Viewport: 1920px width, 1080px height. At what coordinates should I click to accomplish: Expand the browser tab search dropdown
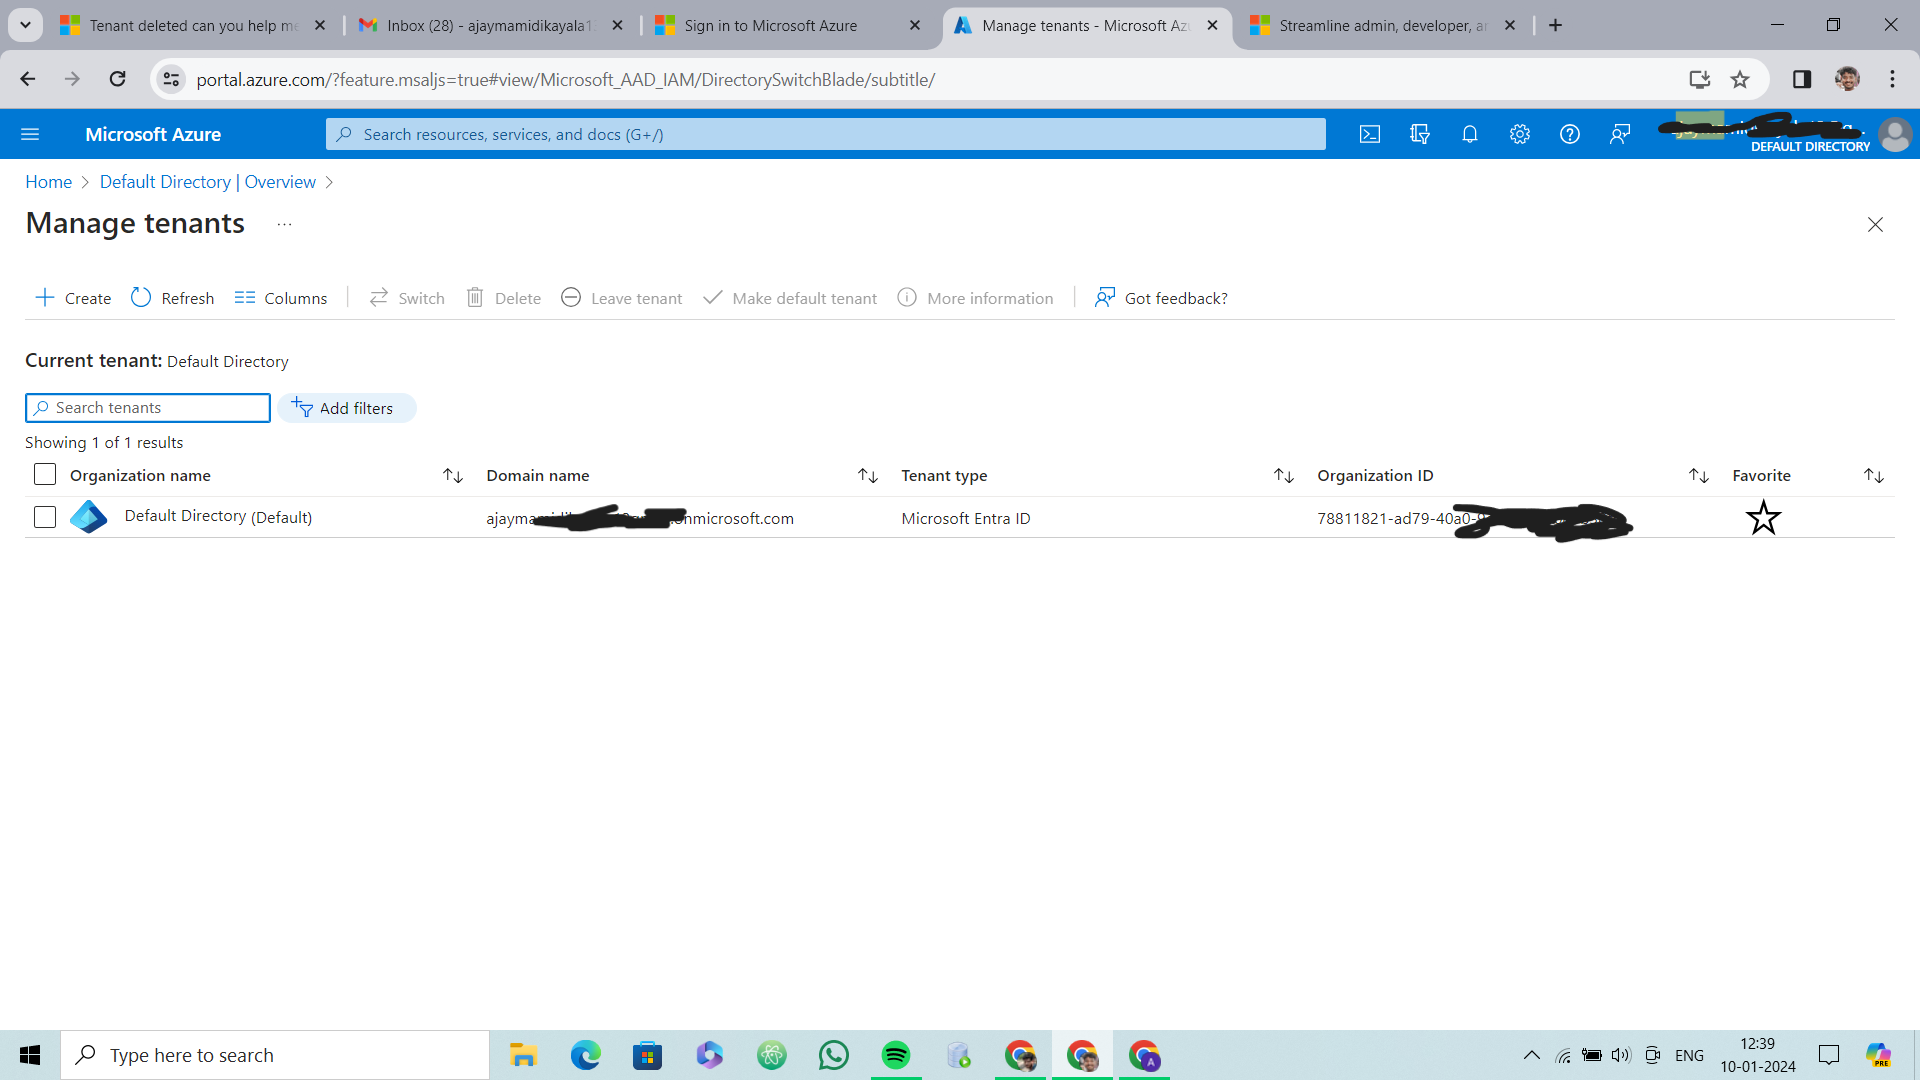coord(25,26)
